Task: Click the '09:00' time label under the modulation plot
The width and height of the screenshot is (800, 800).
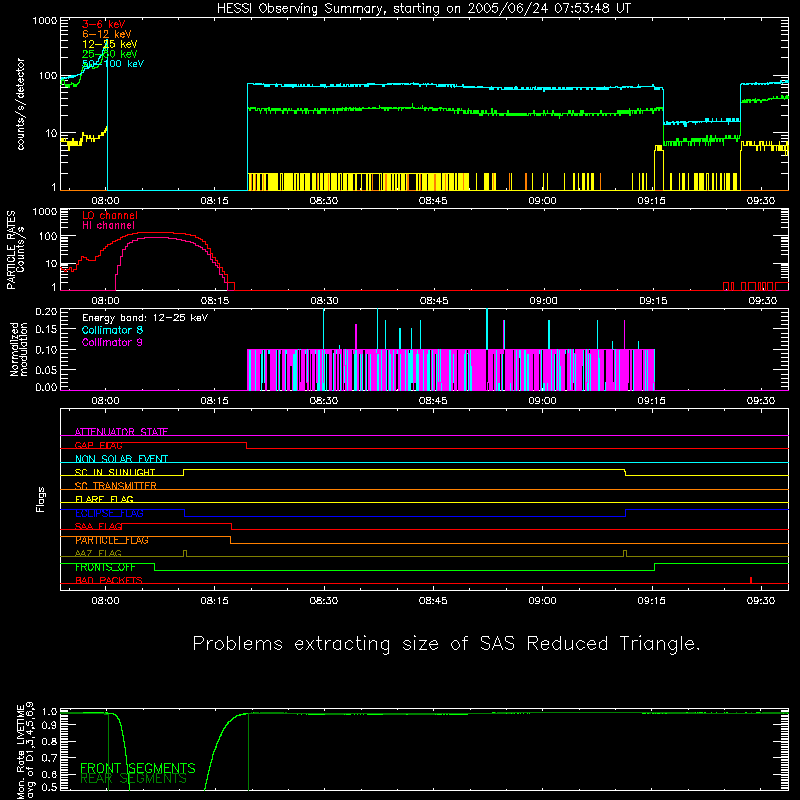Action: (x=542, y=401)
